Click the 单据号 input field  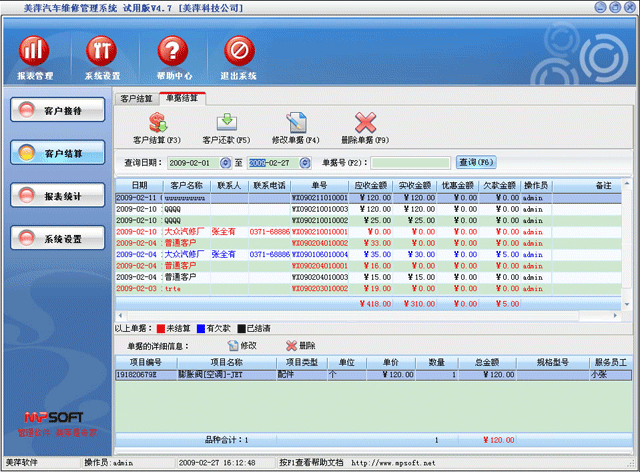(x=411, y=162)
